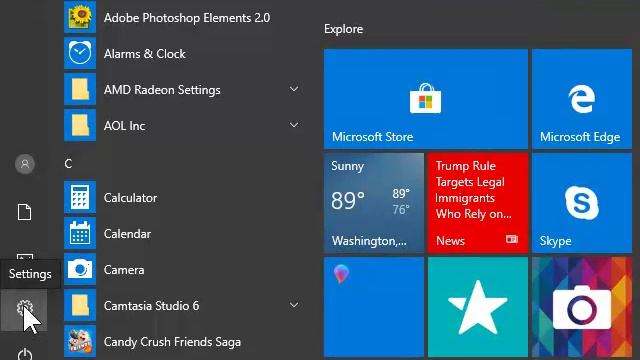
Task: Open the Skype tile
Action: click(x=582, y=203)
